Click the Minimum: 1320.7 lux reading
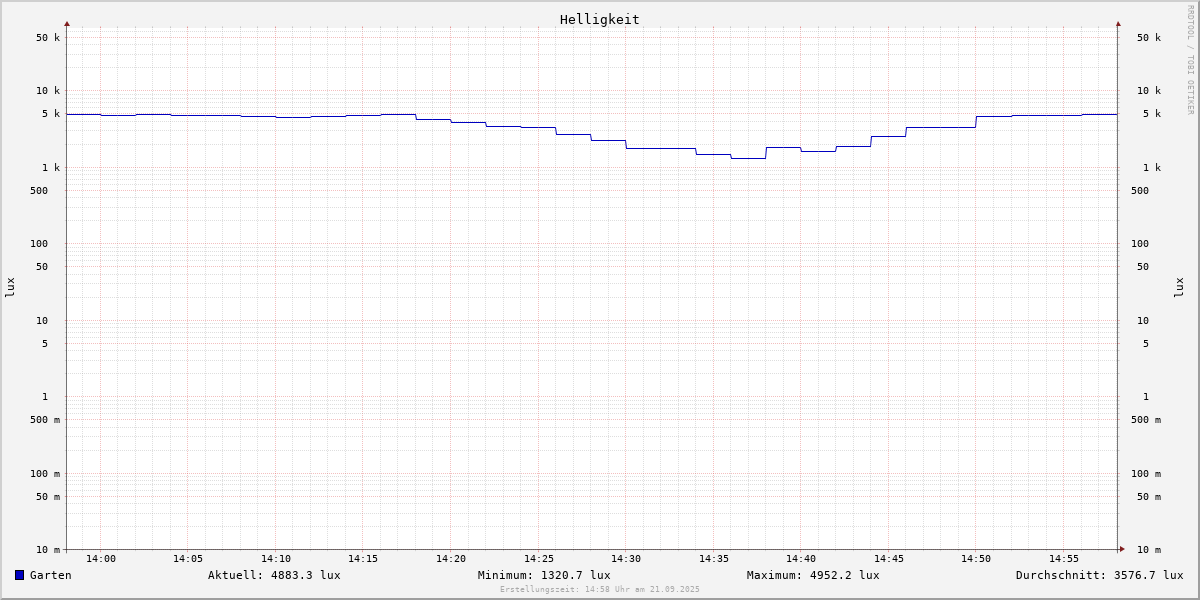Image resolution: width=1200 pixels, height=600 pixels. 544,575
